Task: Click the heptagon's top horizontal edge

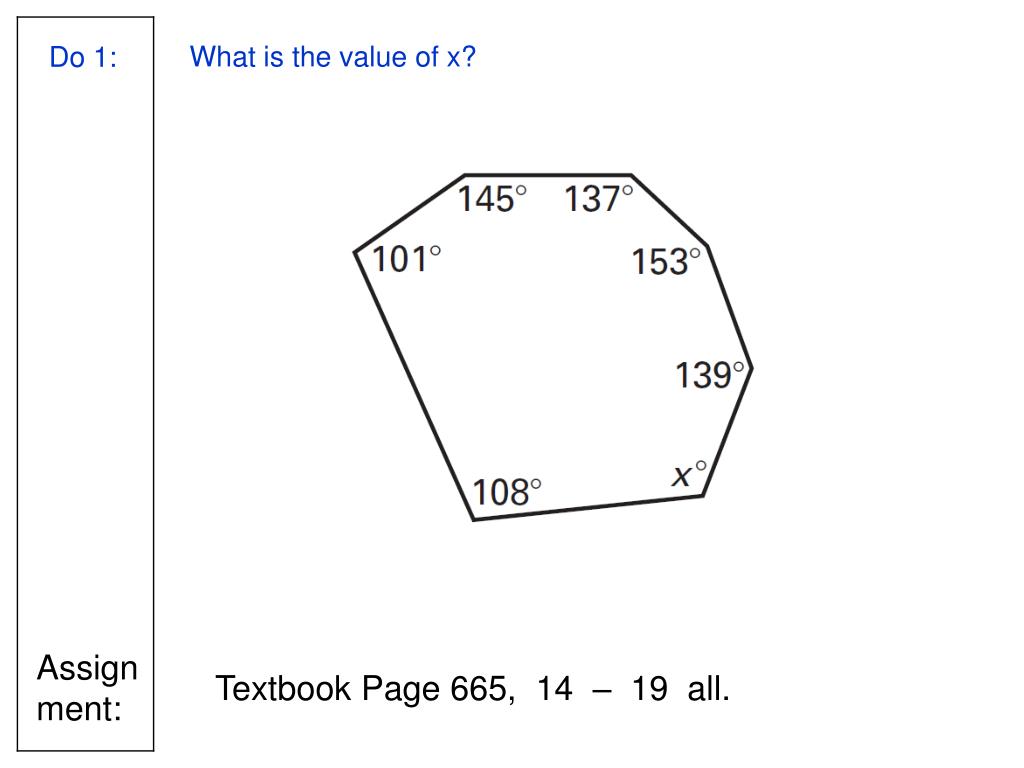Action: (x=548, y=175)
